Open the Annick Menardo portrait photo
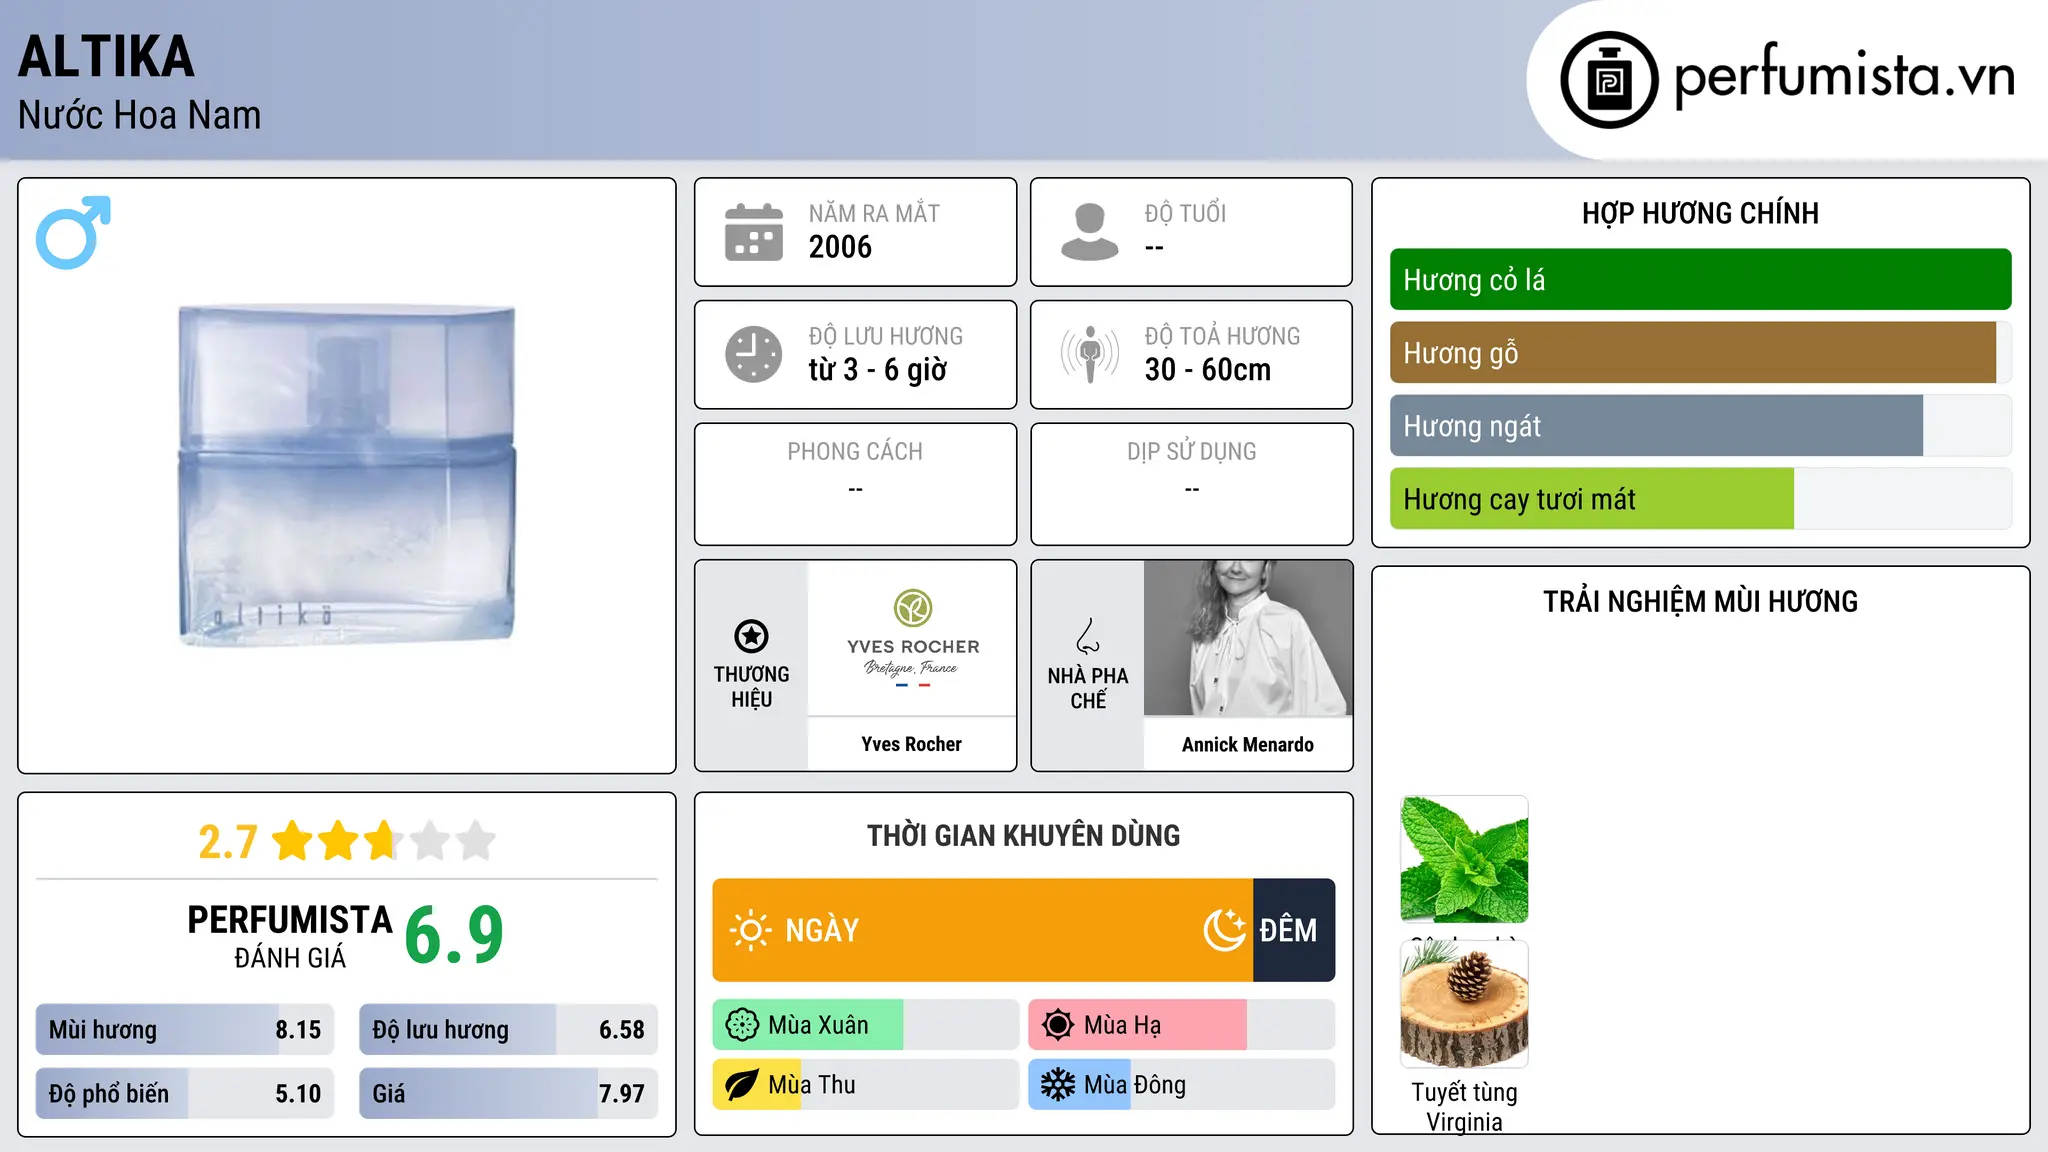2048x1152 pixels. (1248, 638)
